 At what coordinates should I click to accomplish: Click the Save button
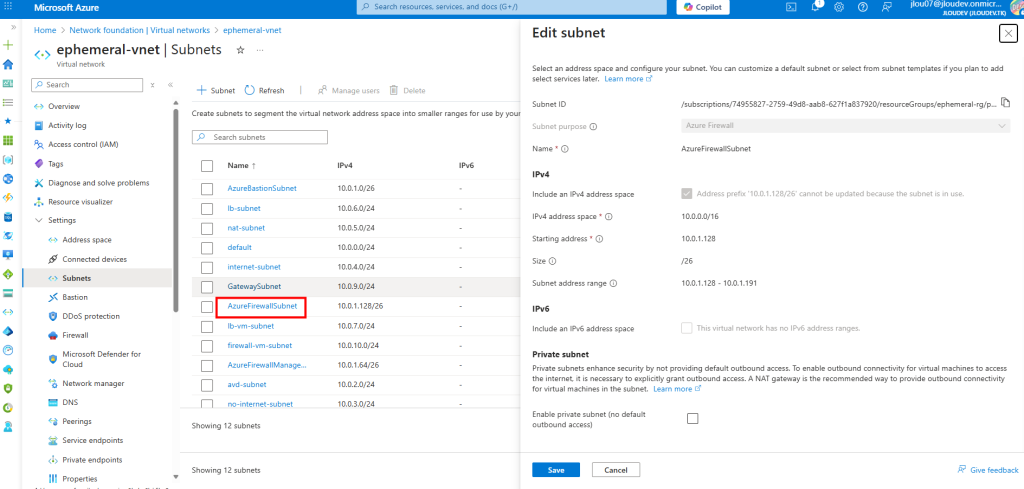coord(556,470)
